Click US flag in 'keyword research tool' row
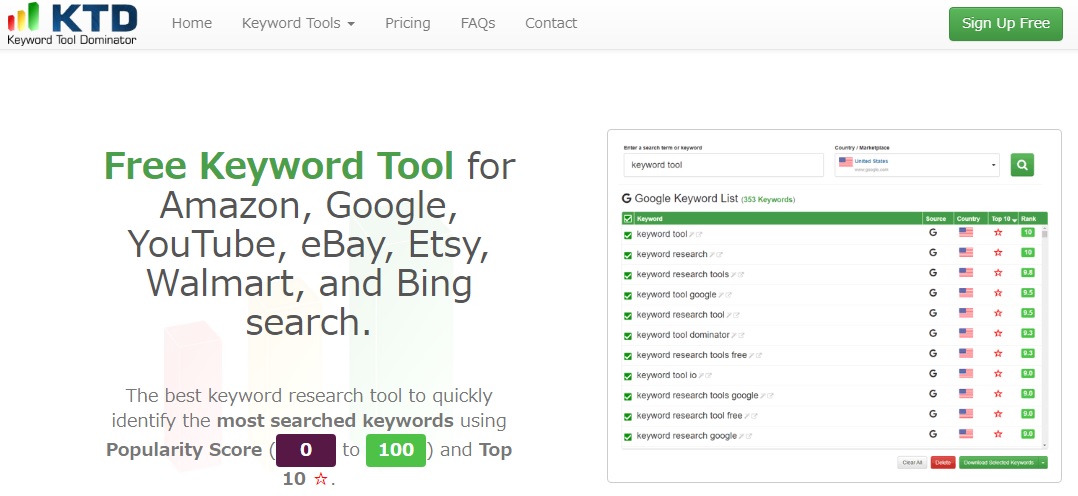The height and width of the screenshot is (496, 1078). (966, 313)
